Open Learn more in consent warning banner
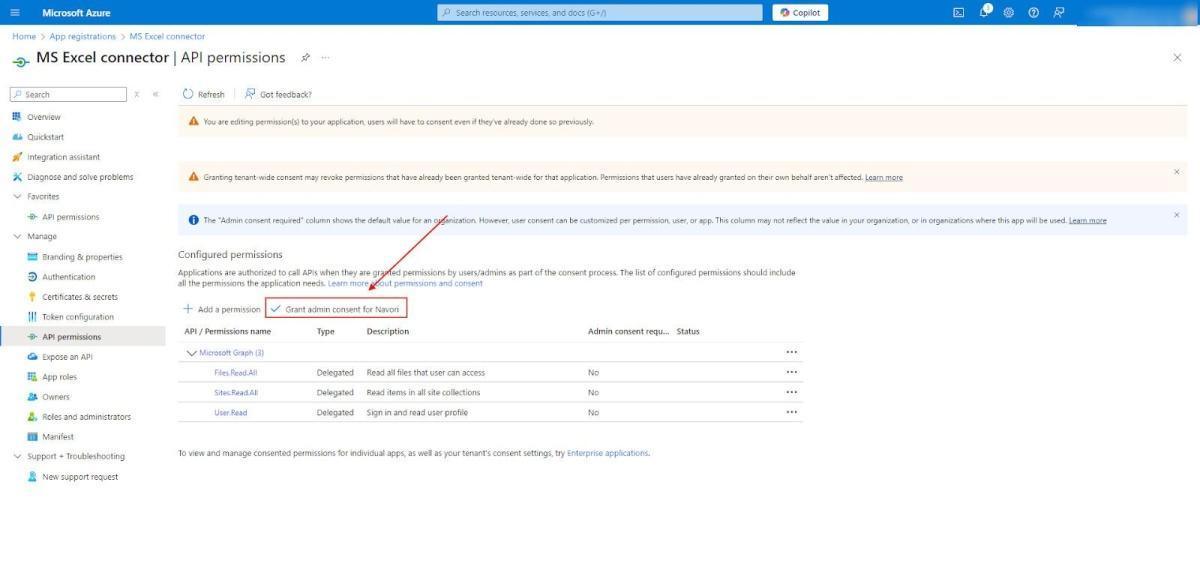This screenshot has height=569, width=1200. tap(884, 177)
